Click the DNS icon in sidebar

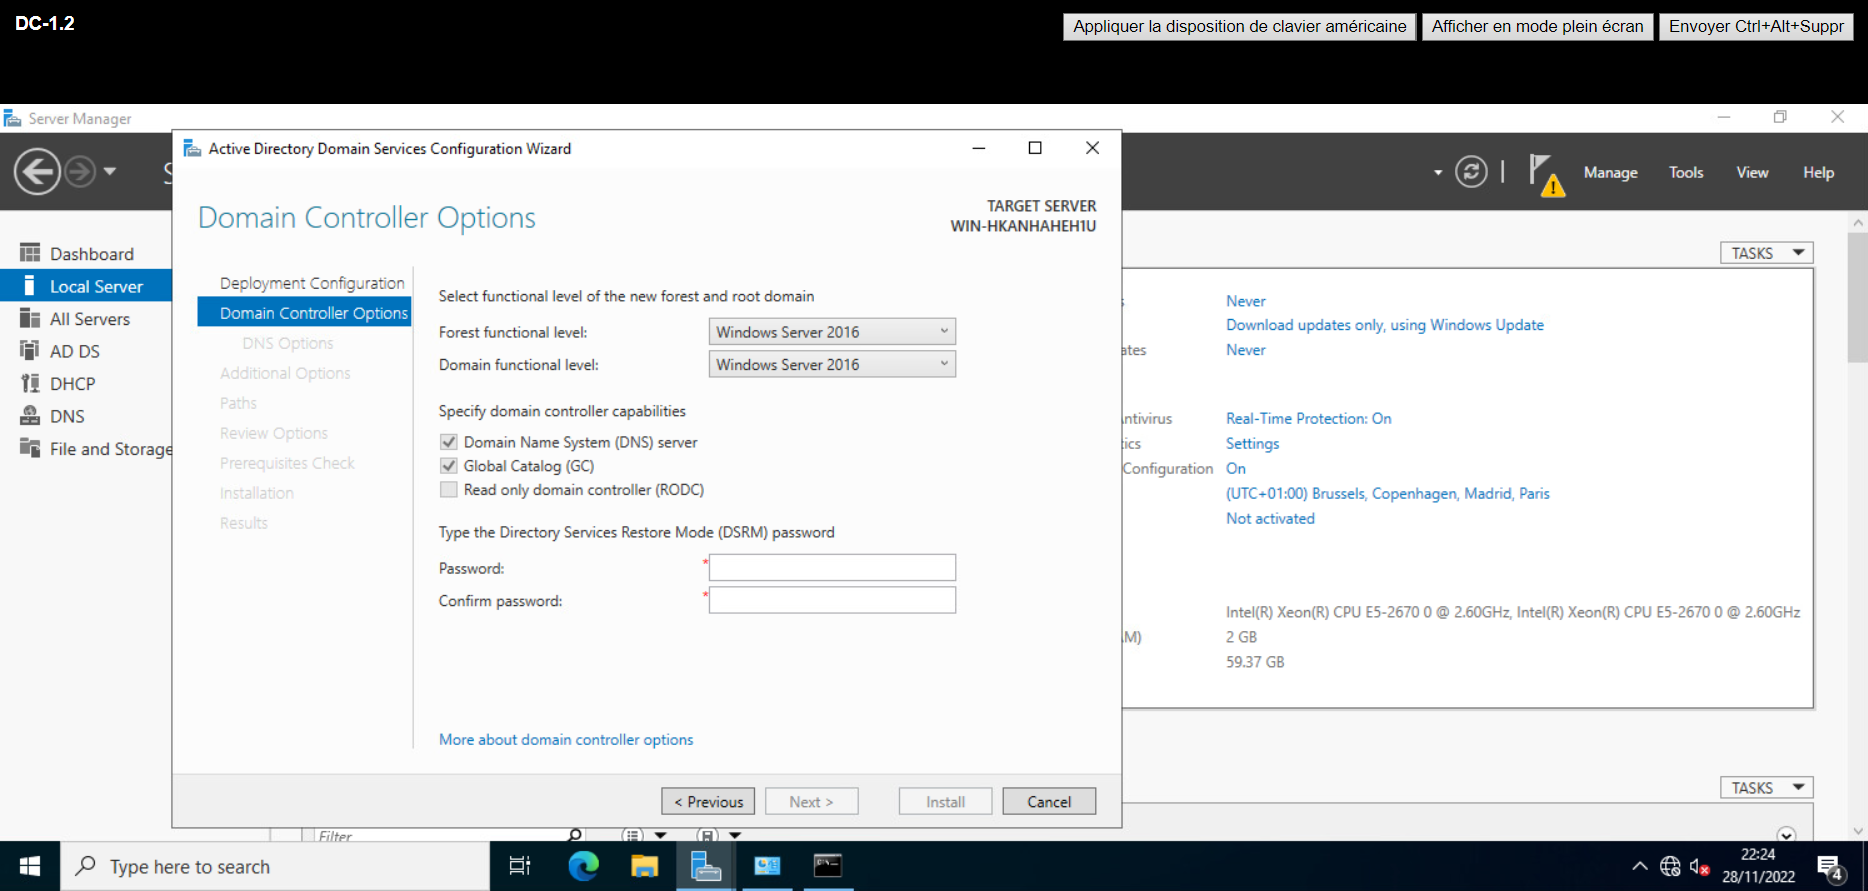30,416
